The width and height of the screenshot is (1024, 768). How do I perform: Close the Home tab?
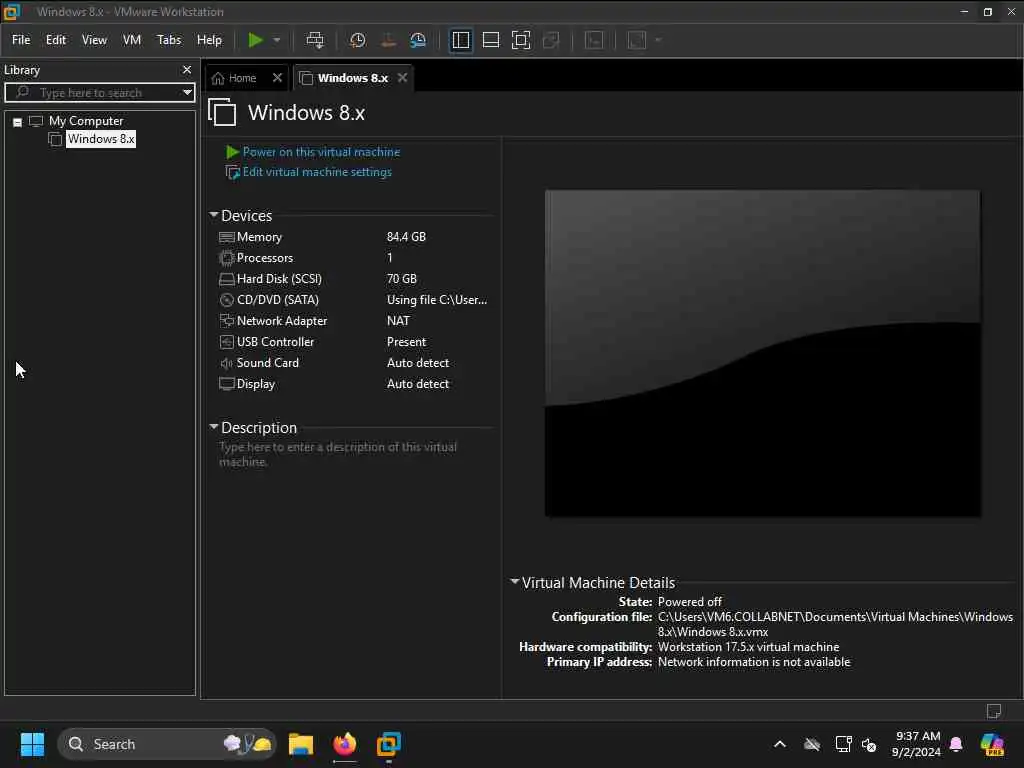[277, 78]
